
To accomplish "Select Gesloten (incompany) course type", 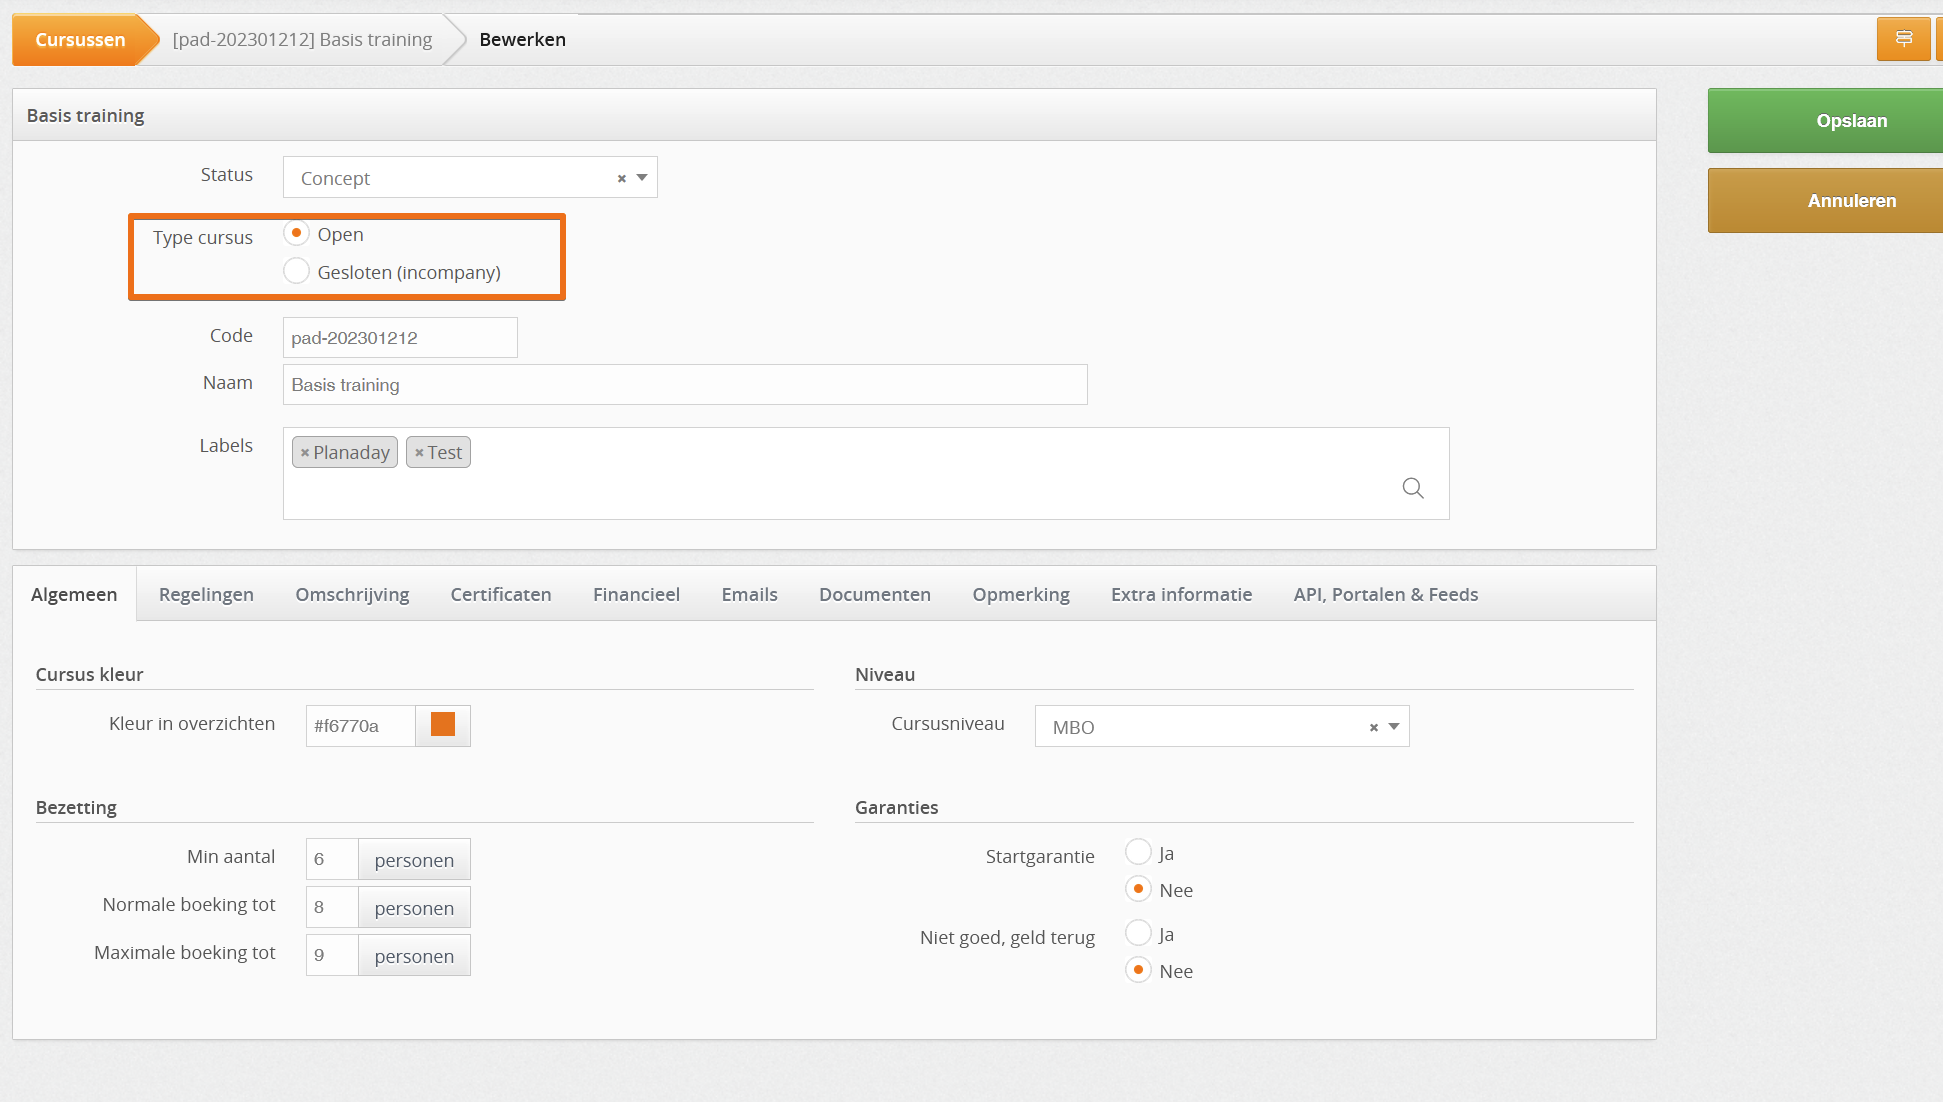I will point(296,271).
